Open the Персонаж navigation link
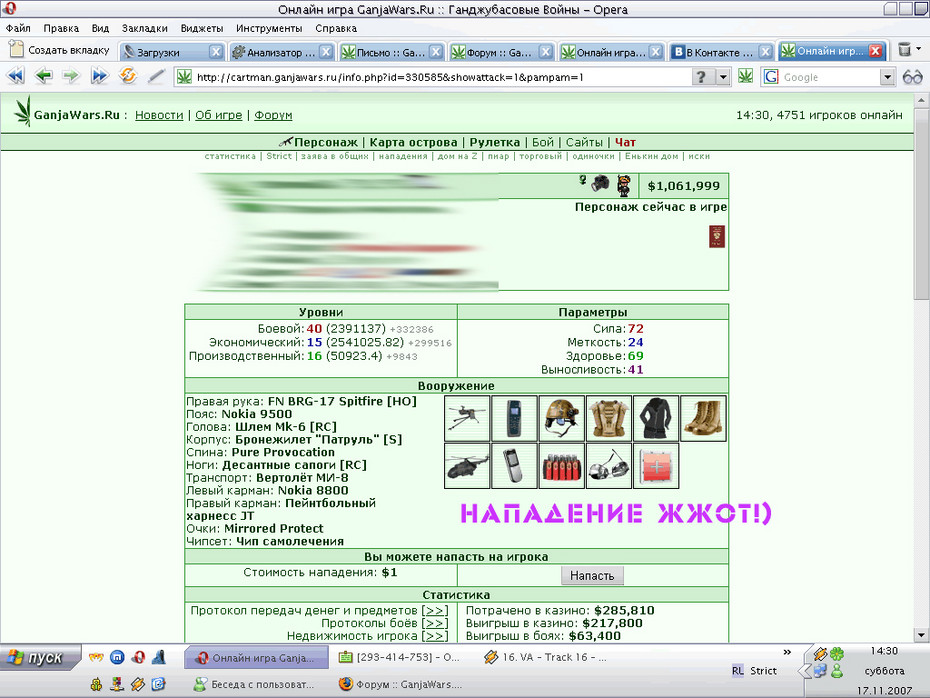The width and height of the screenshot is (930, 698). tap(326, 142)
